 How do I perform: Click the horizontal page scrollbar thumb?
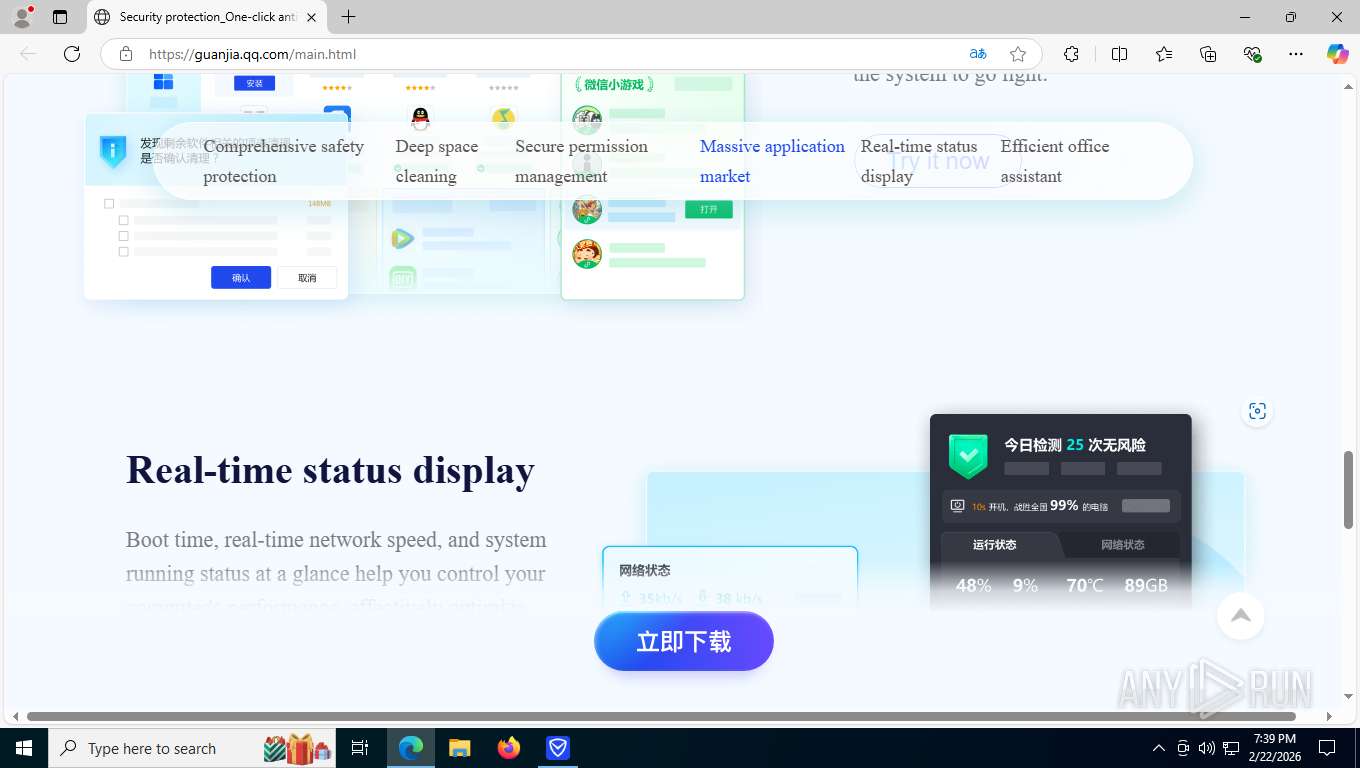click(661, 716)
